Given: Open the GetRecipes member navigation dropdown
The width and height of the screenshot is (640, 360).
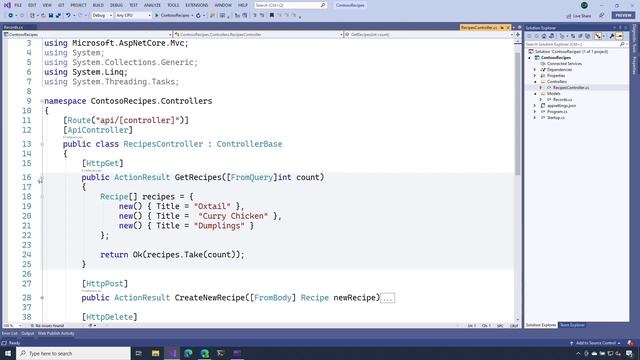Looking at the screenshot, I should pos(428,35).
